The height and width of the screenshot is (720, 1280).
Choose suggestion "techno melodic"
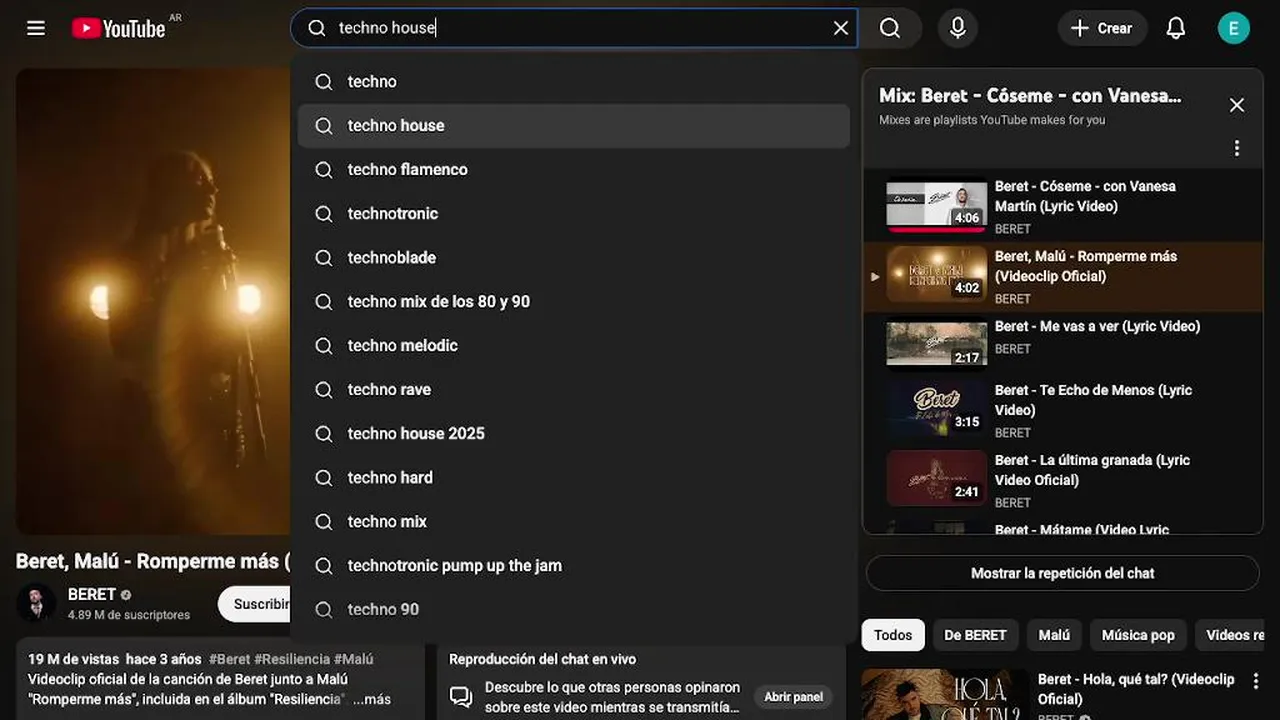pyautogui.click(x=574, y=345)
